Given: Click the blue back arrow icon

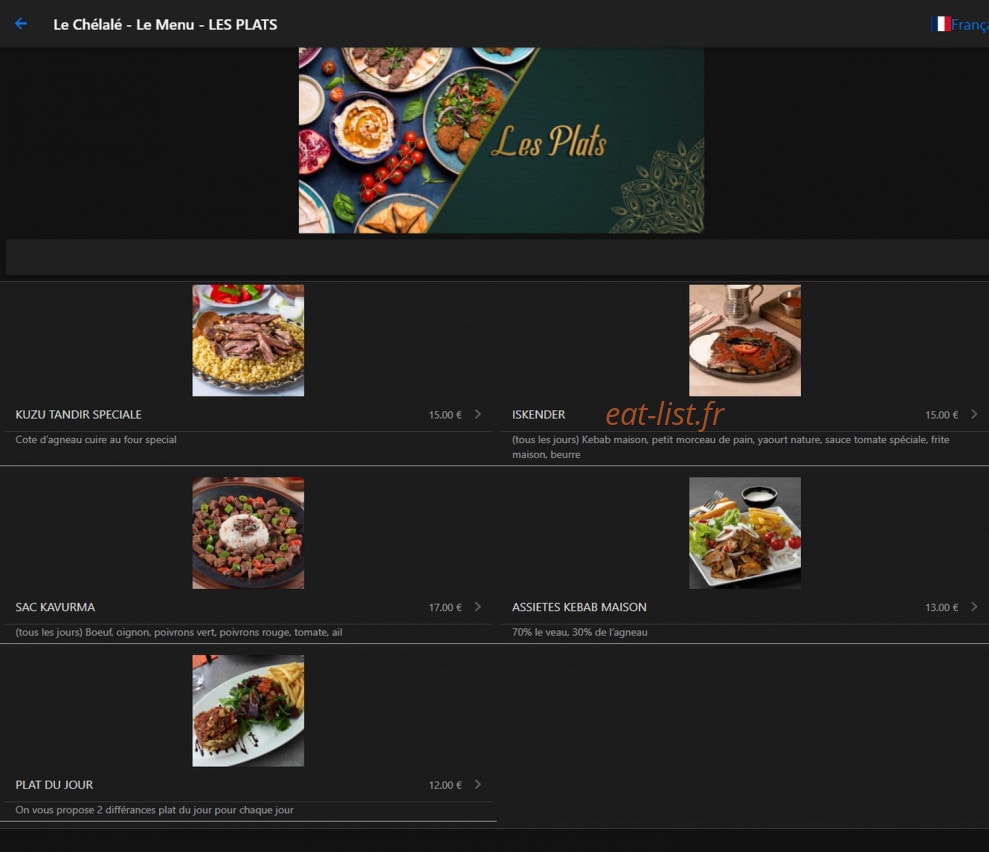Looking at the screenshot, I should tap(21, 24).
